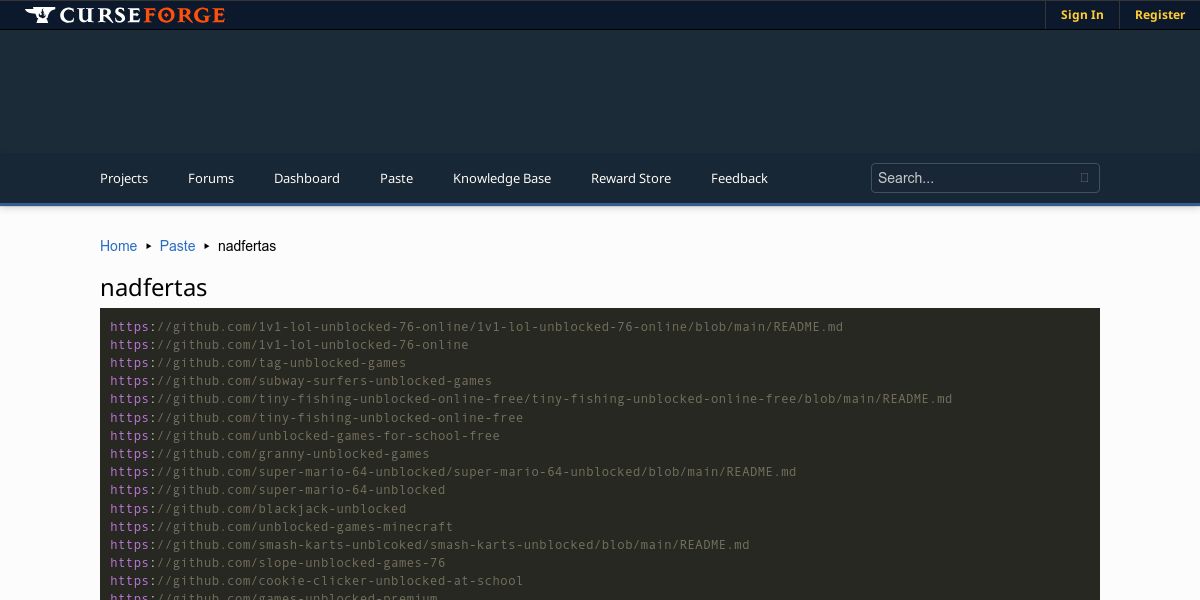Click the github.com/super-mario-64-unblocked line
Viewport: 1200px width, 600px height.
point(278,490)
